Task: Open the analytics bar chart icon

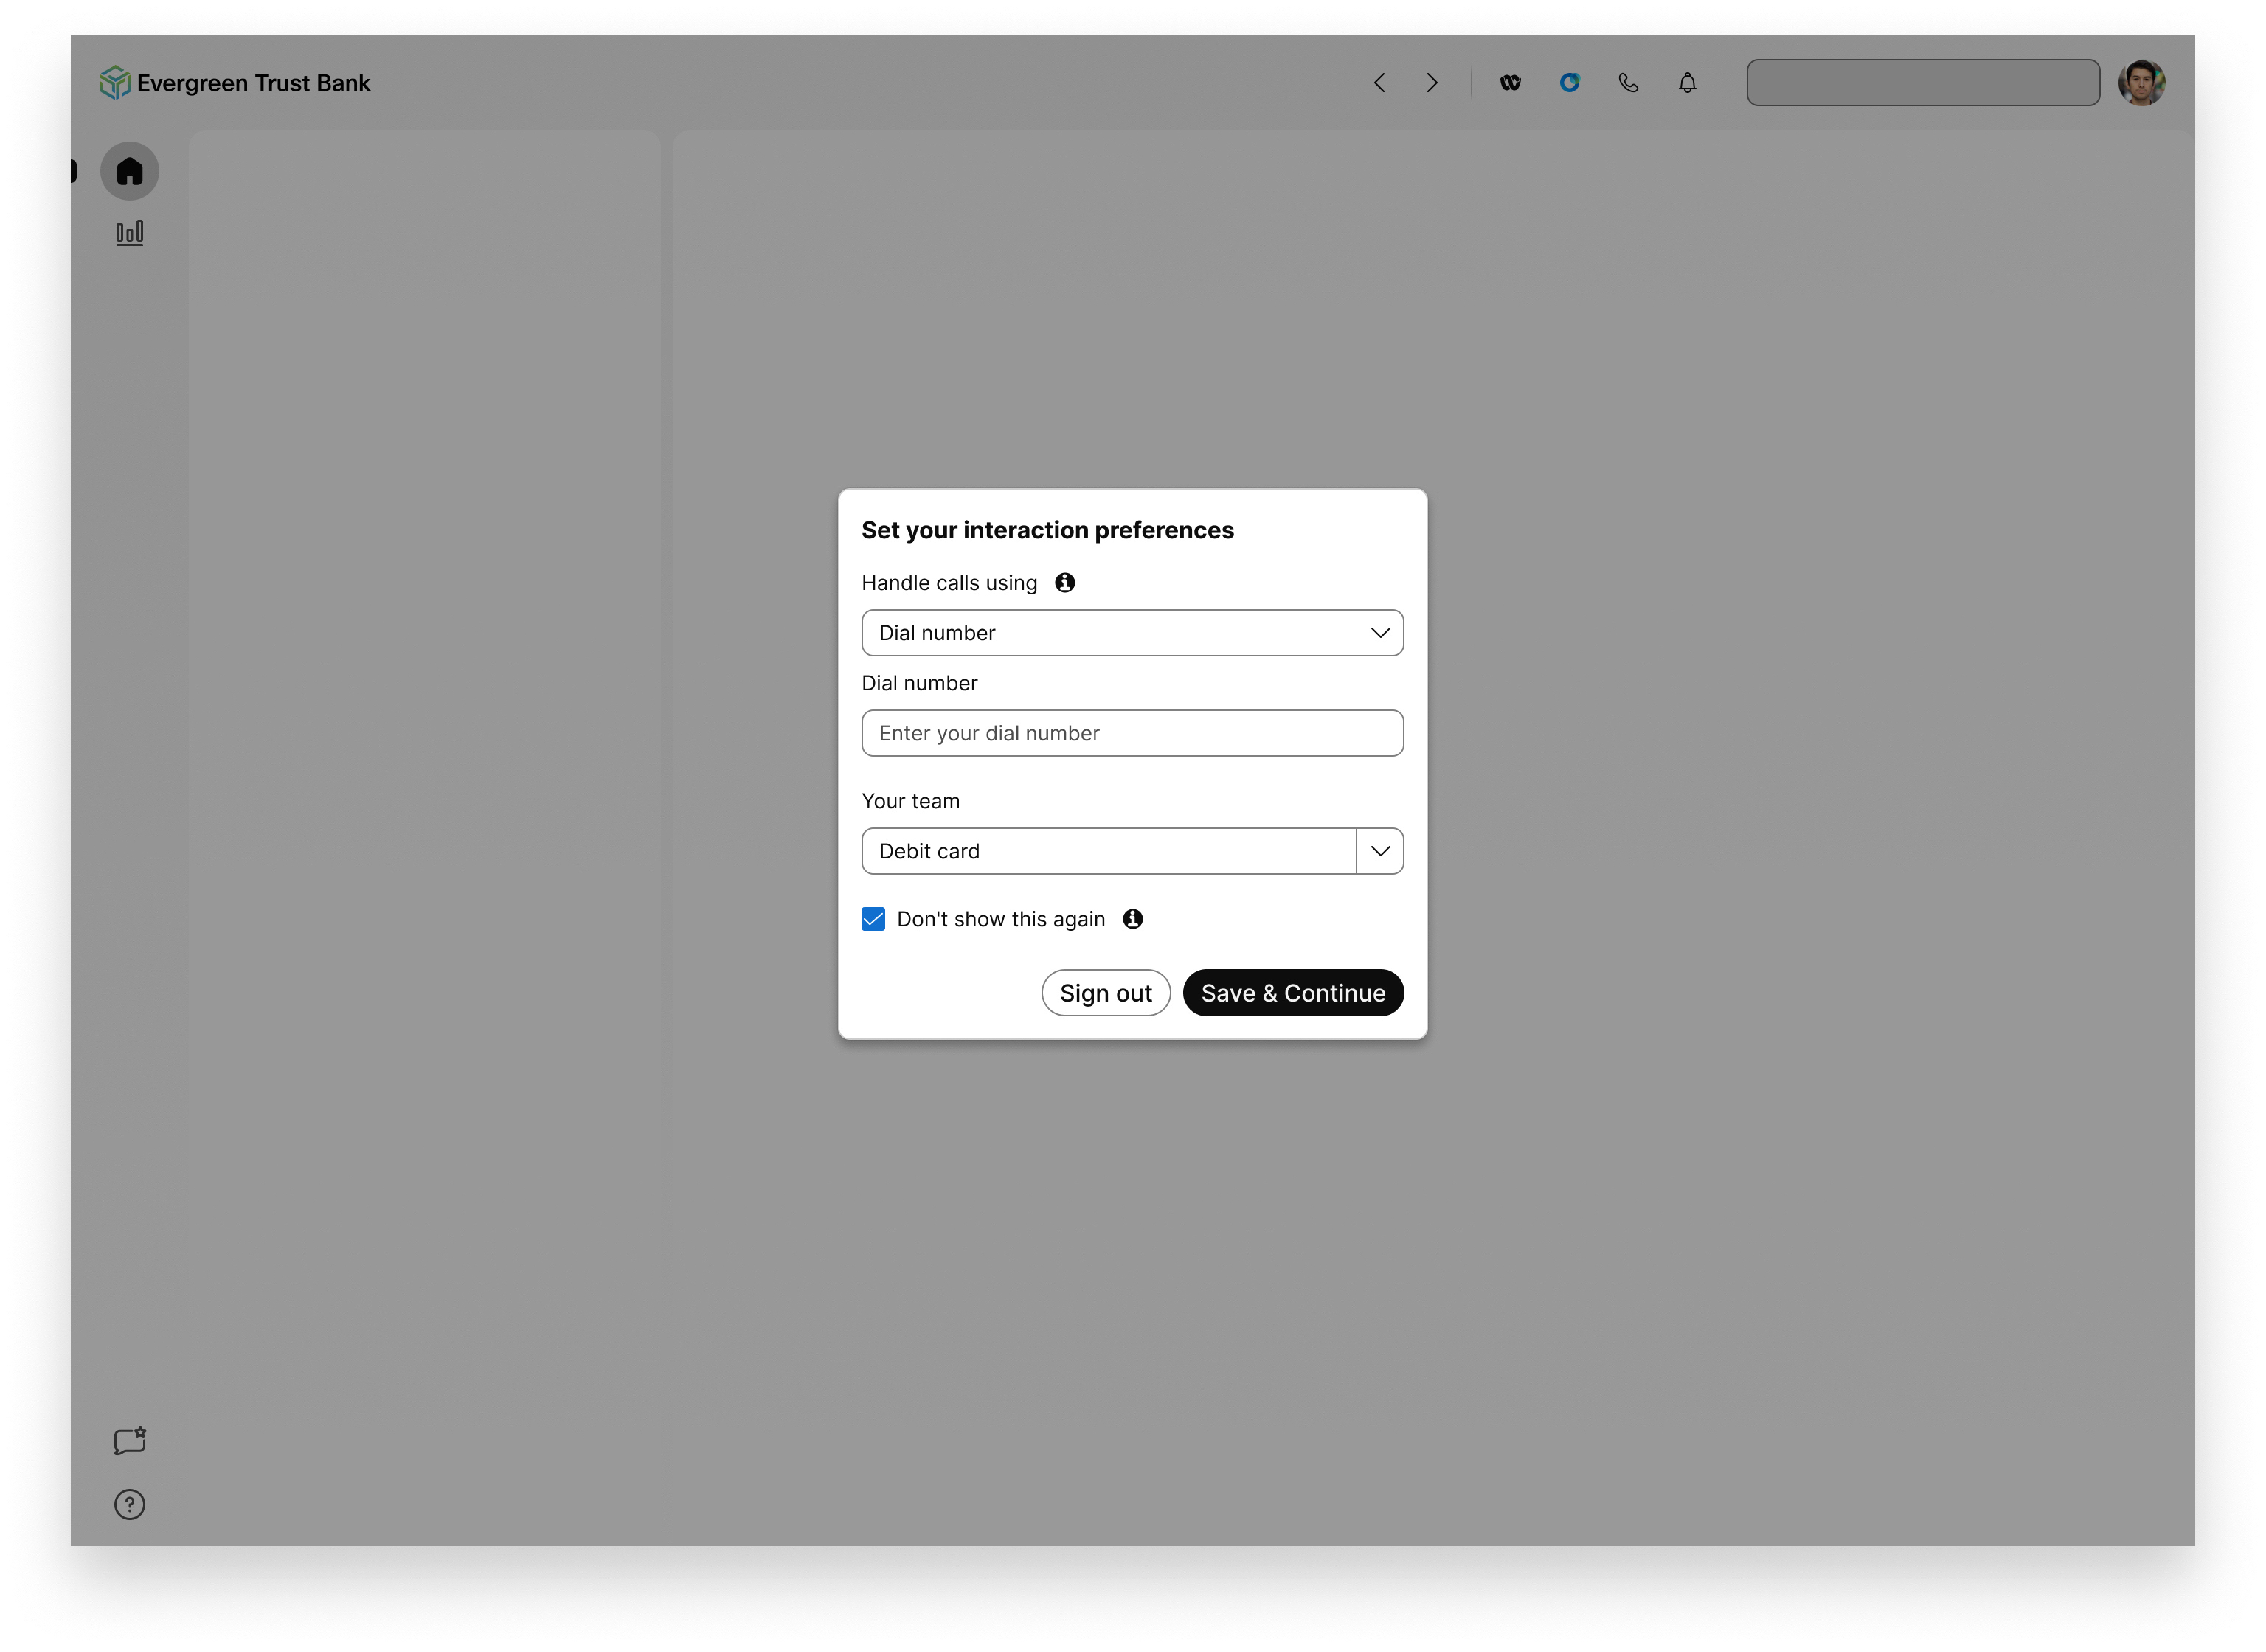Action: pos(129,233)
